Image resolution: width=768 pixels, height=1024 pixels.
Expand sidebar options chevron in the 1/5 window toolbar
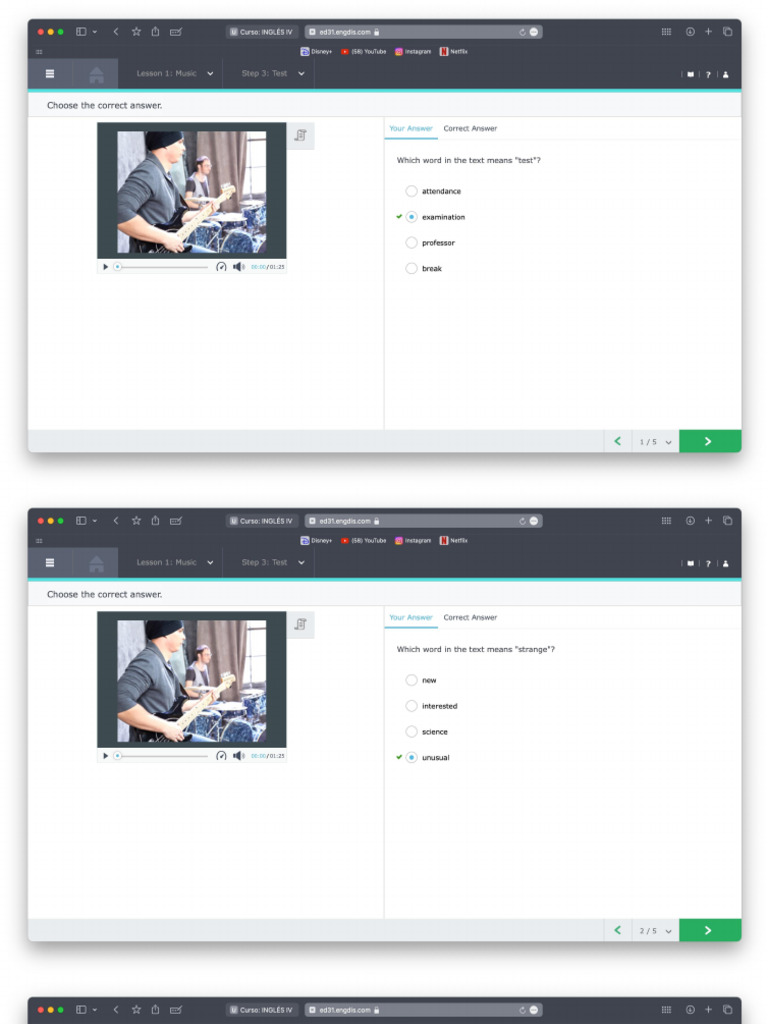(x=95, y=31)
